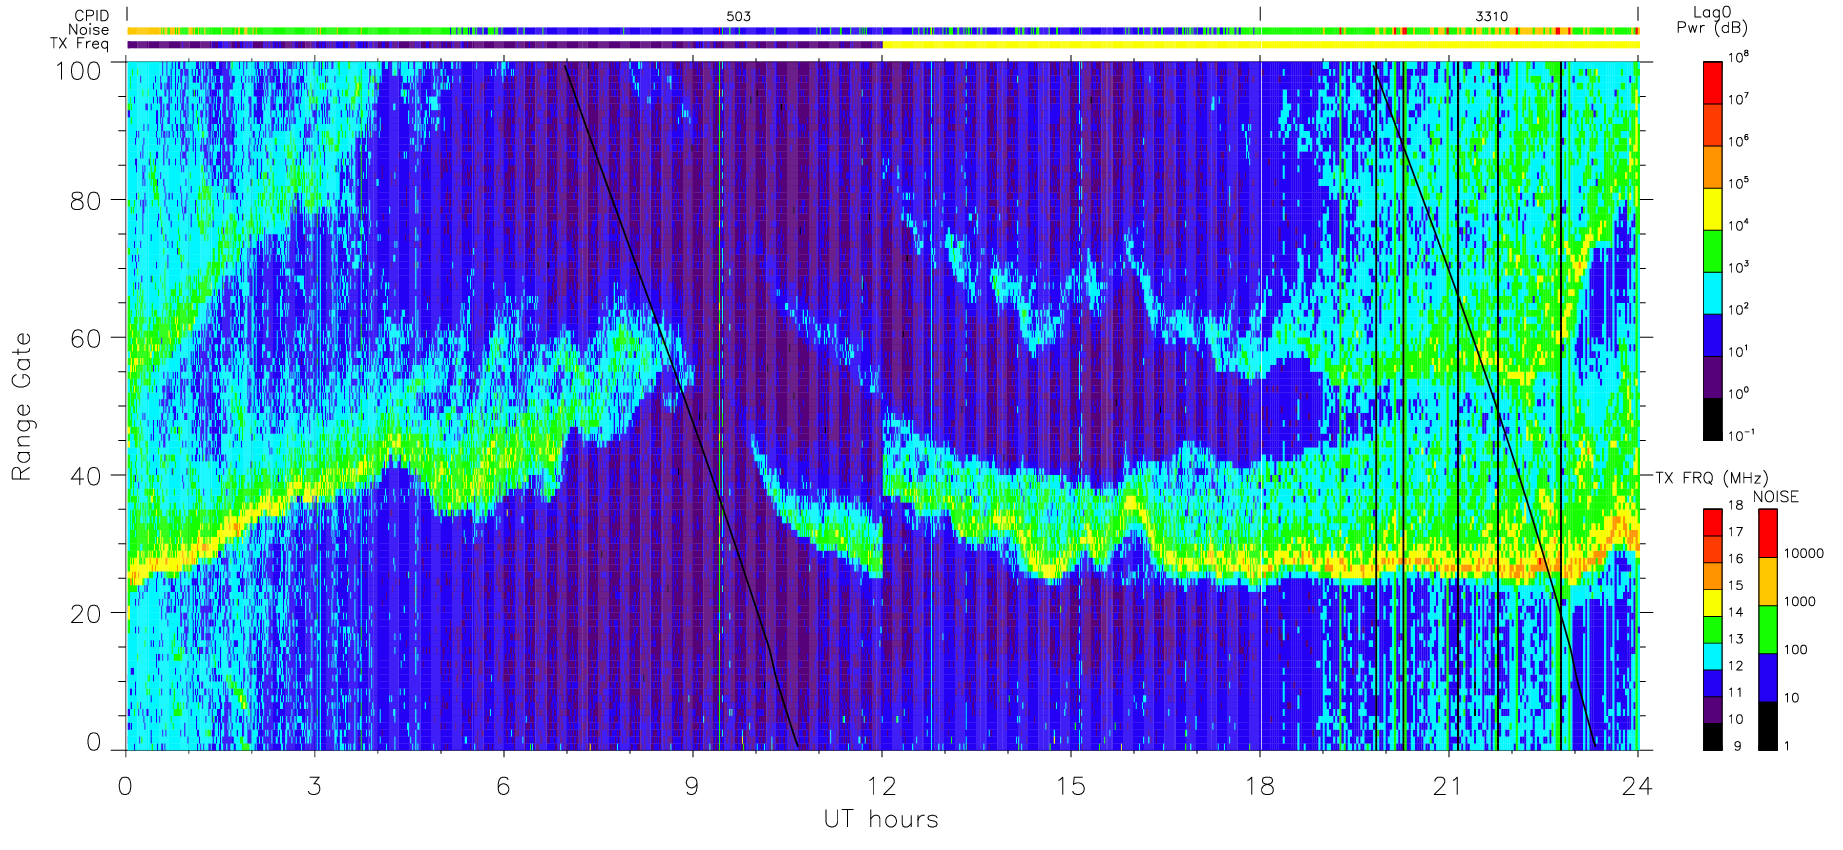Click x-axis tick label 15 UT hours
The height and width of the screenshot is (850, 1843).
1070,786
